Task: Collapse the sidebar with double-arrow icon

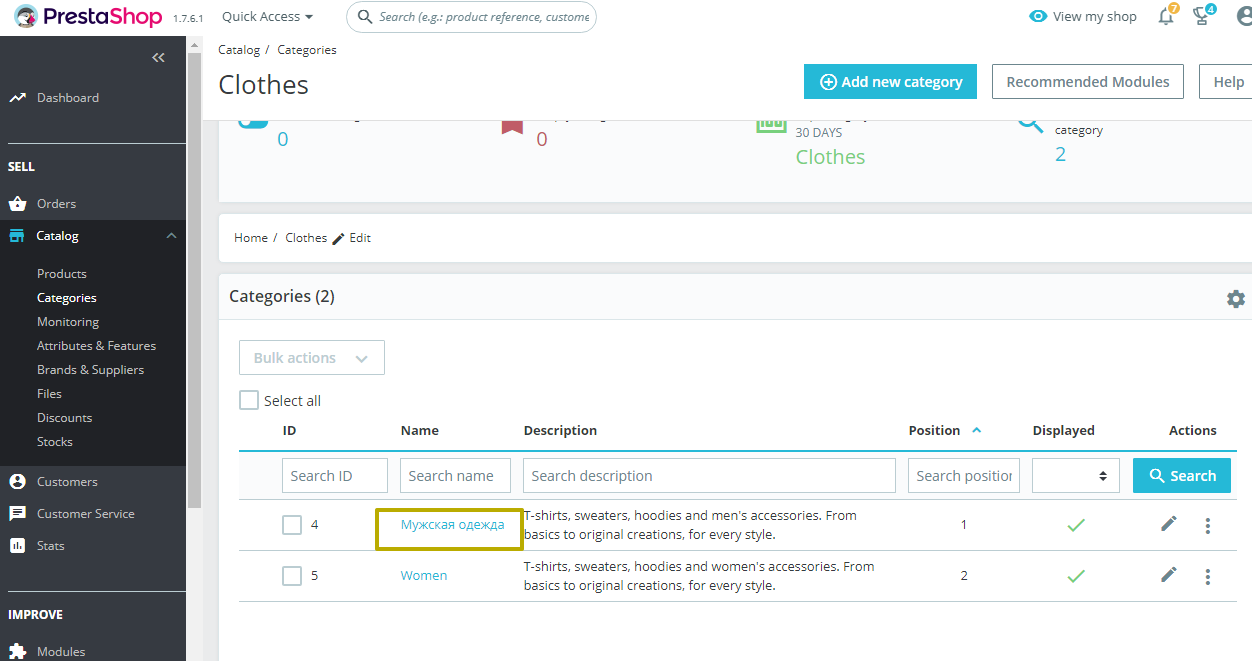Action: [x=158, y=58]
